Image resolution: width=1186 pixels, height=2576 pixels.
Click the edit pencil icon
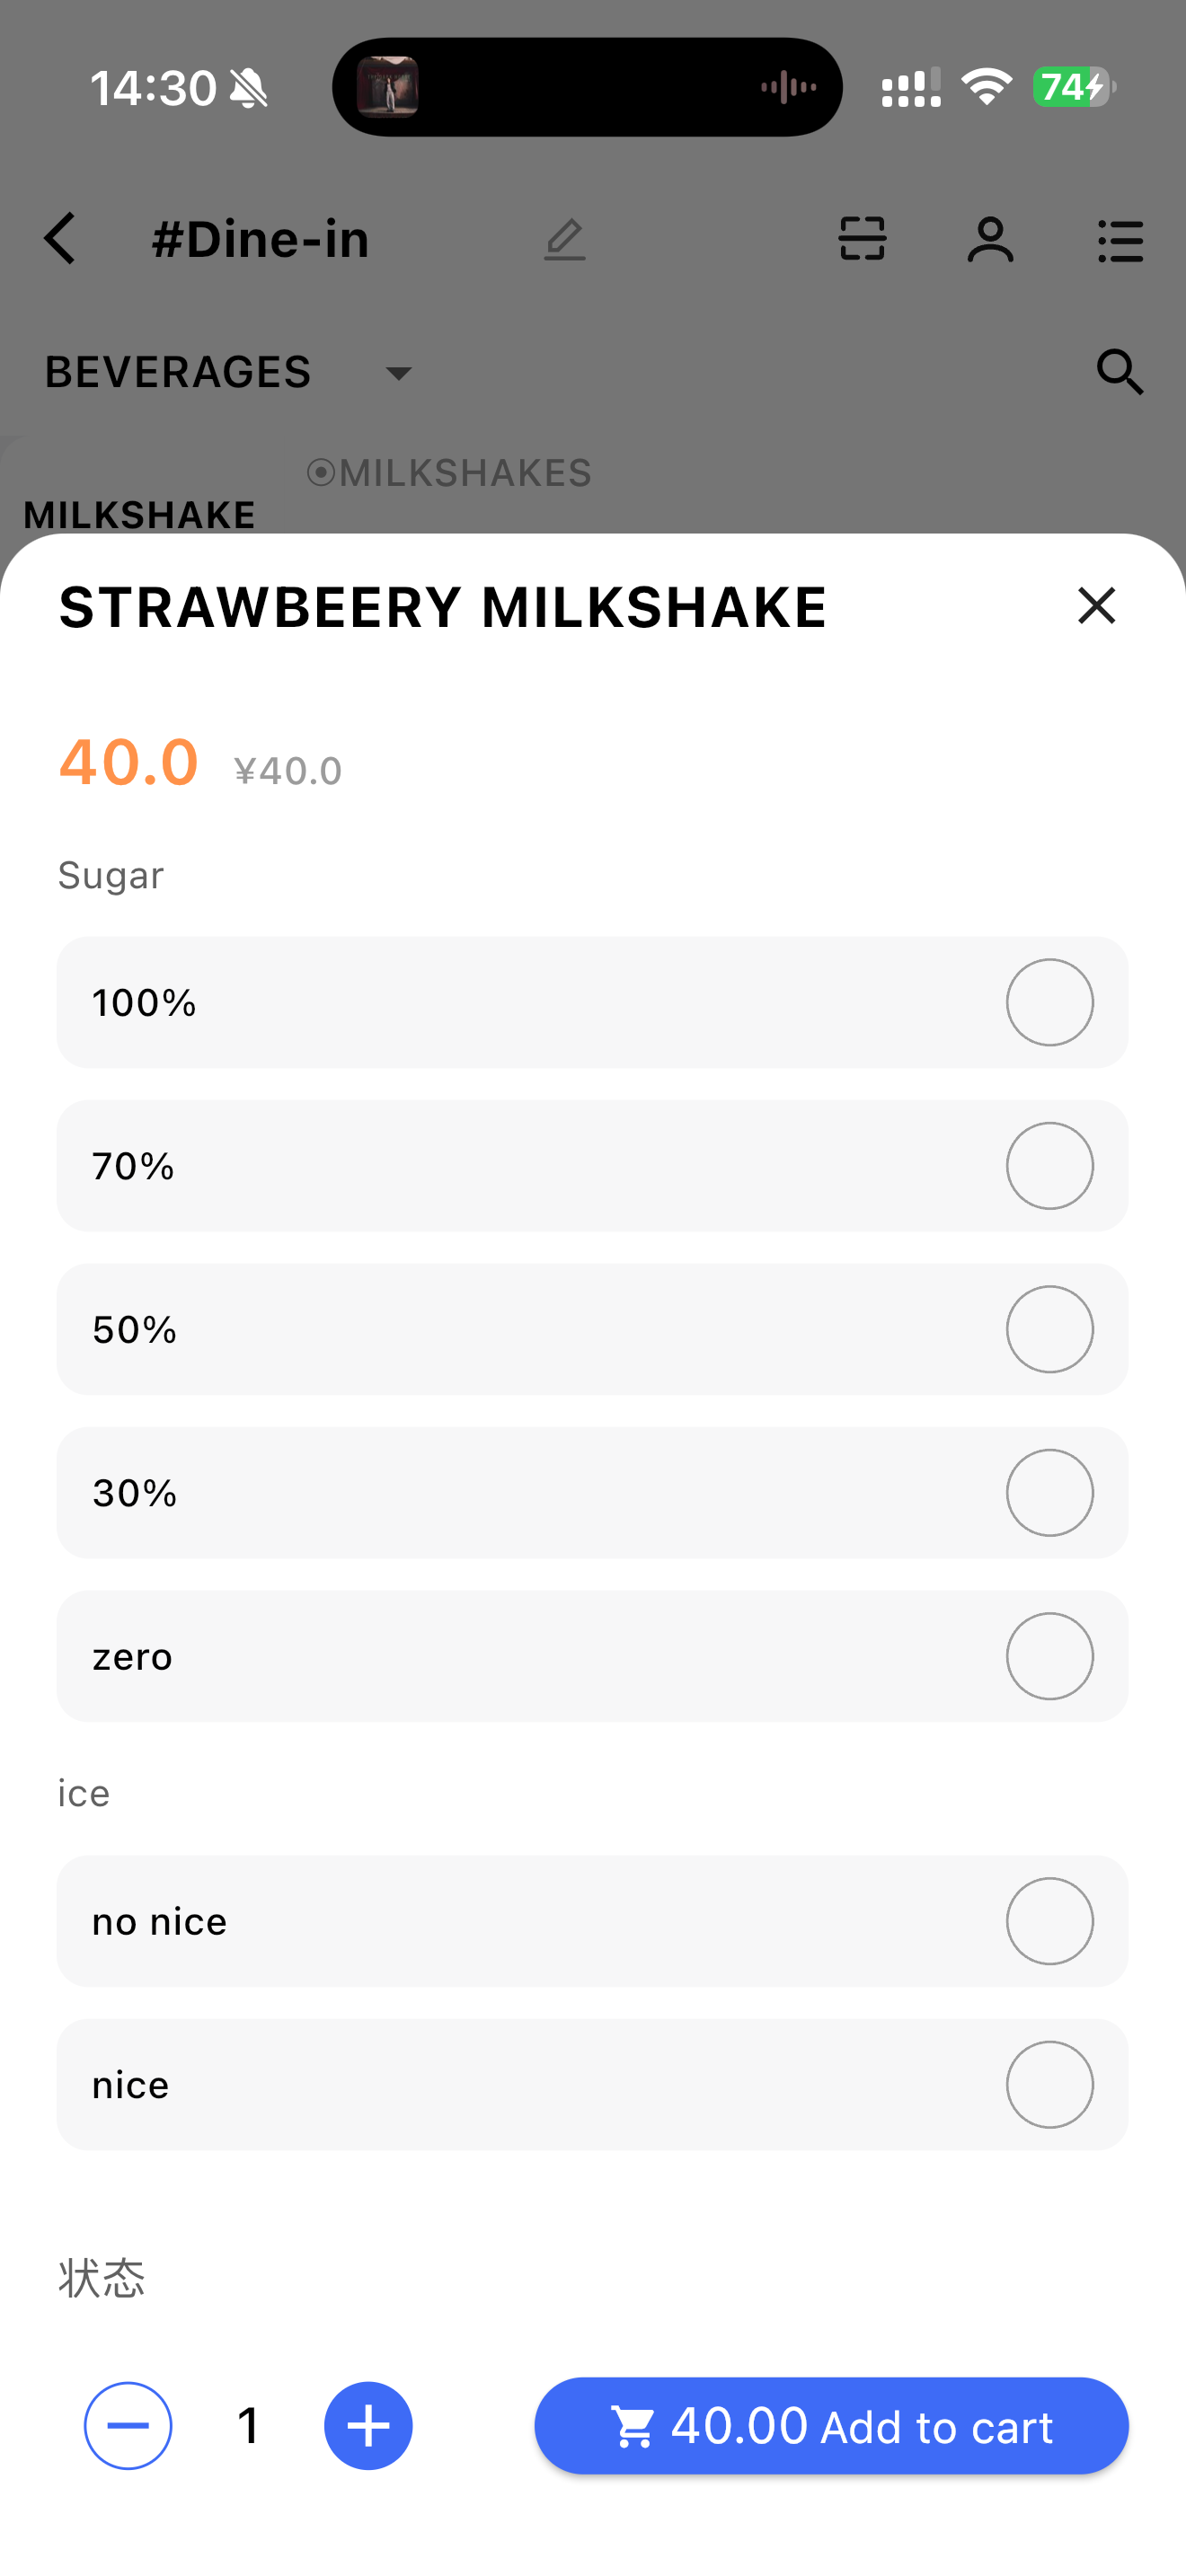[x=565, y=239]
